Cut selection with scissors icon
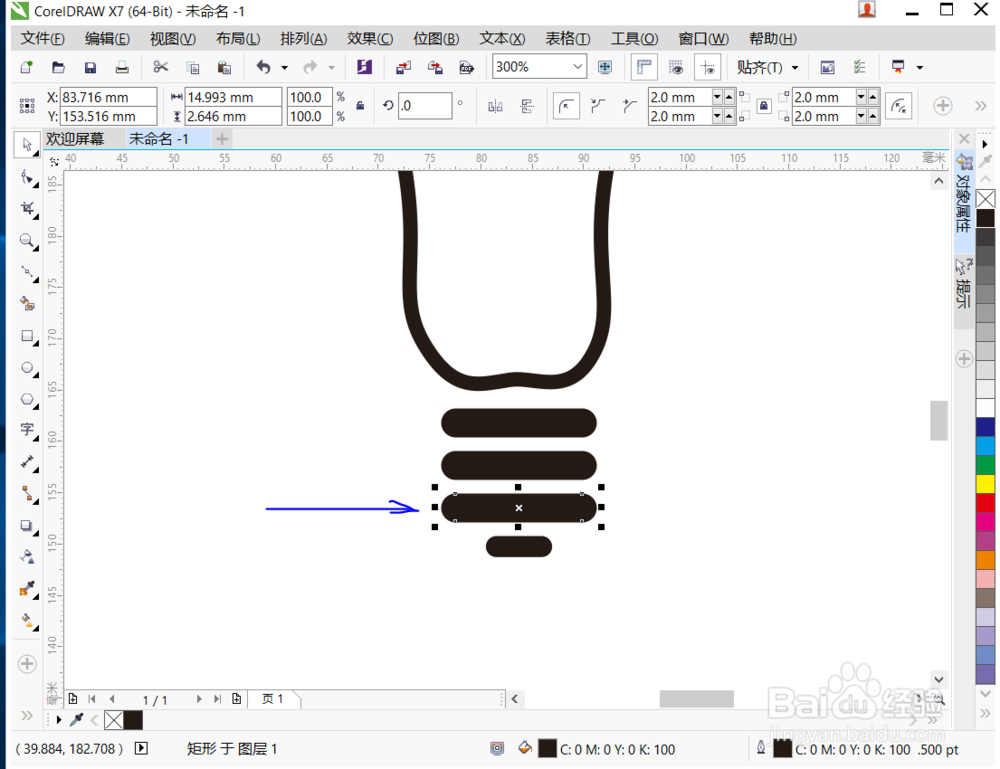1000x769 pixels. click(161, 67)
